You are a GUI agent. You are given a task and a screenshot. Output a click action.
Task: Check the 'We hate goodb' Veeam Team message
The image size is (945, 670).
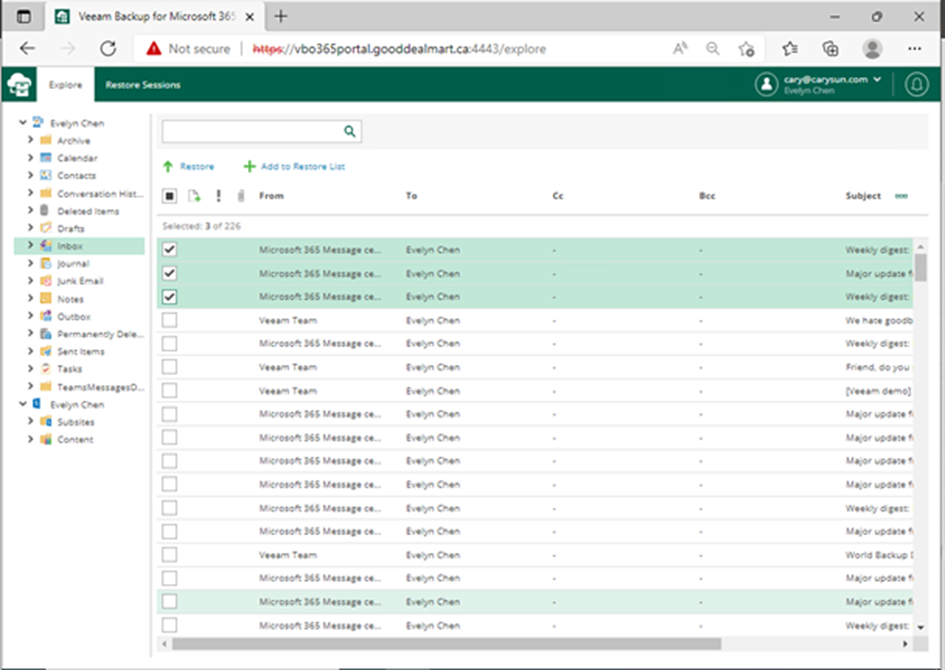click(169, 320)
